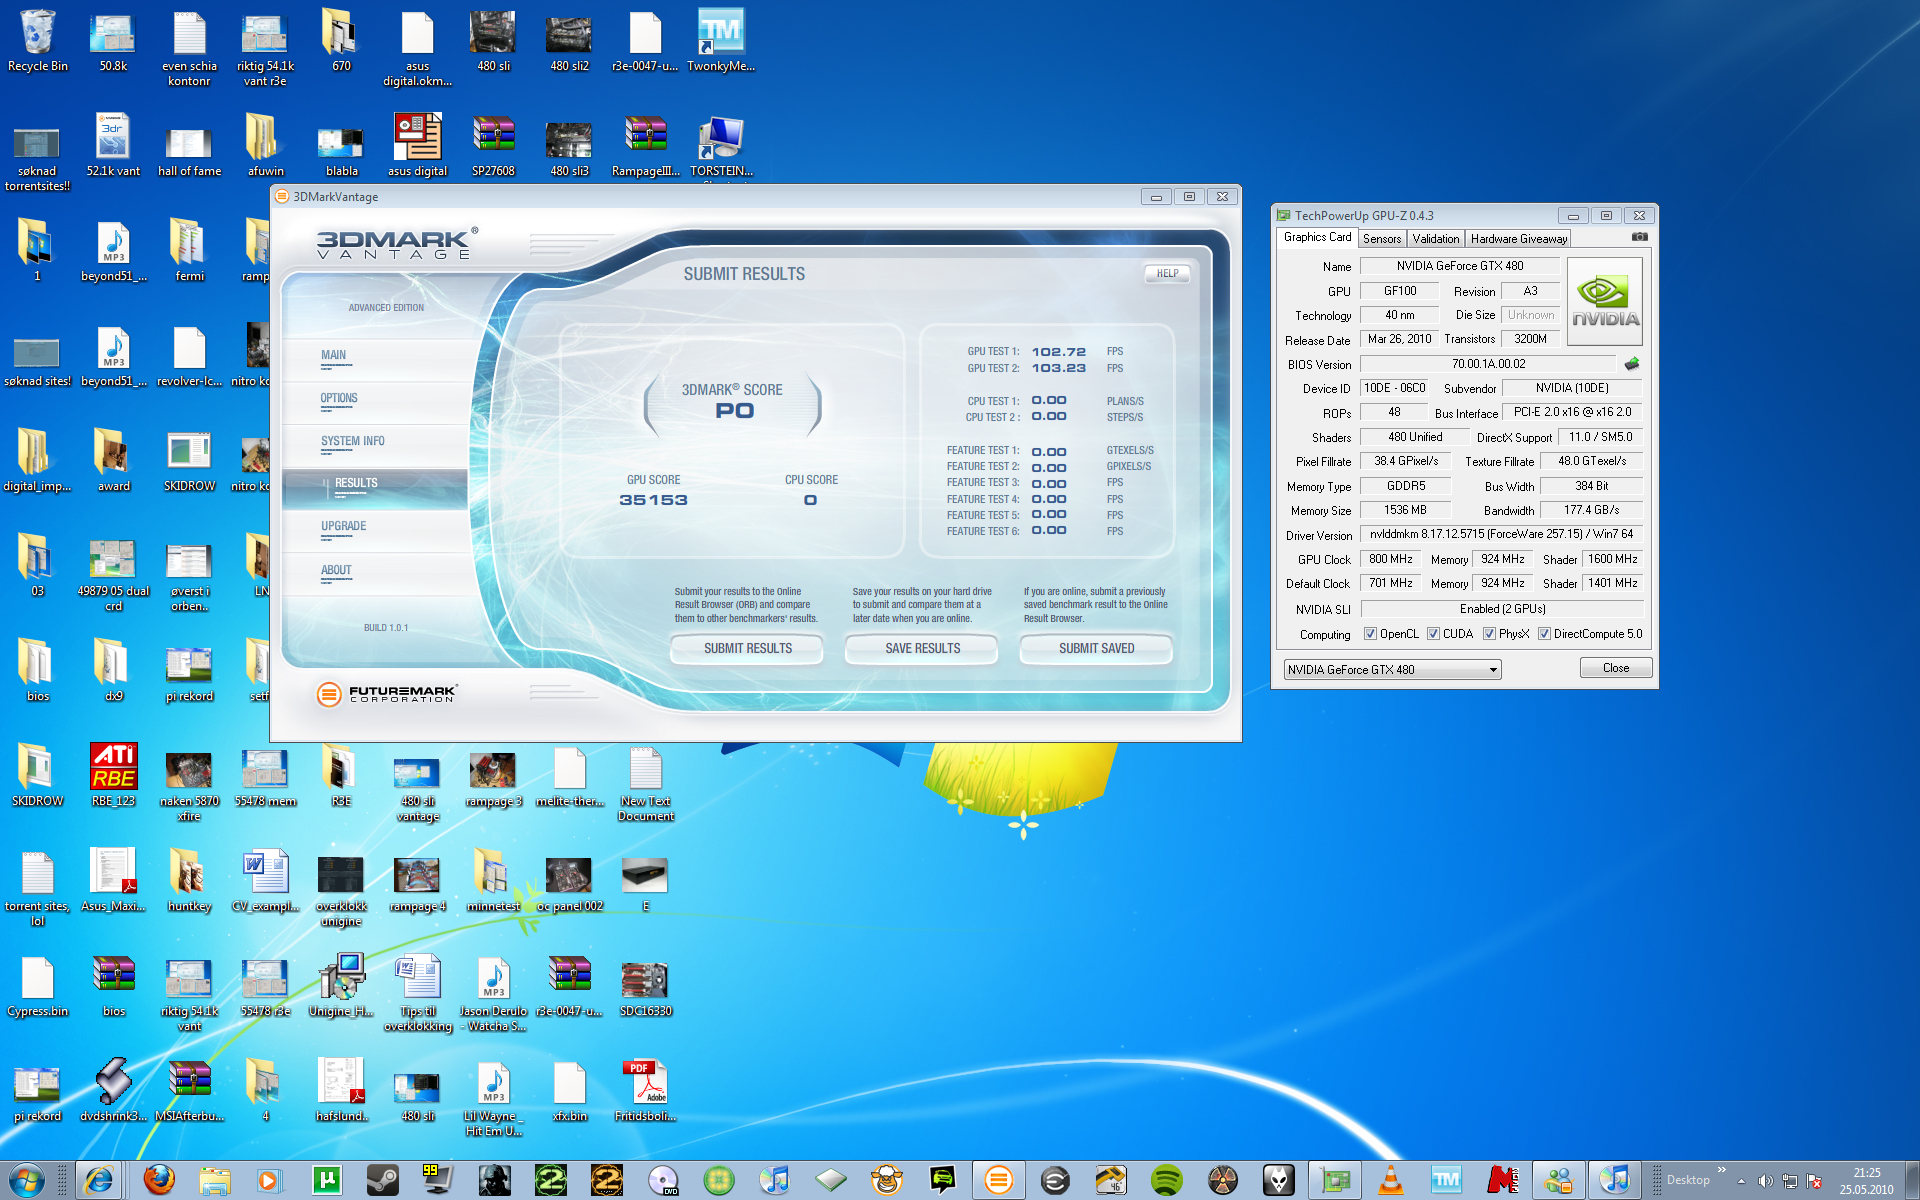This screenshot has width=1920, height=1200.
Task: Open Spotify from the taskbar
Action: (x=1166, y=1180)
